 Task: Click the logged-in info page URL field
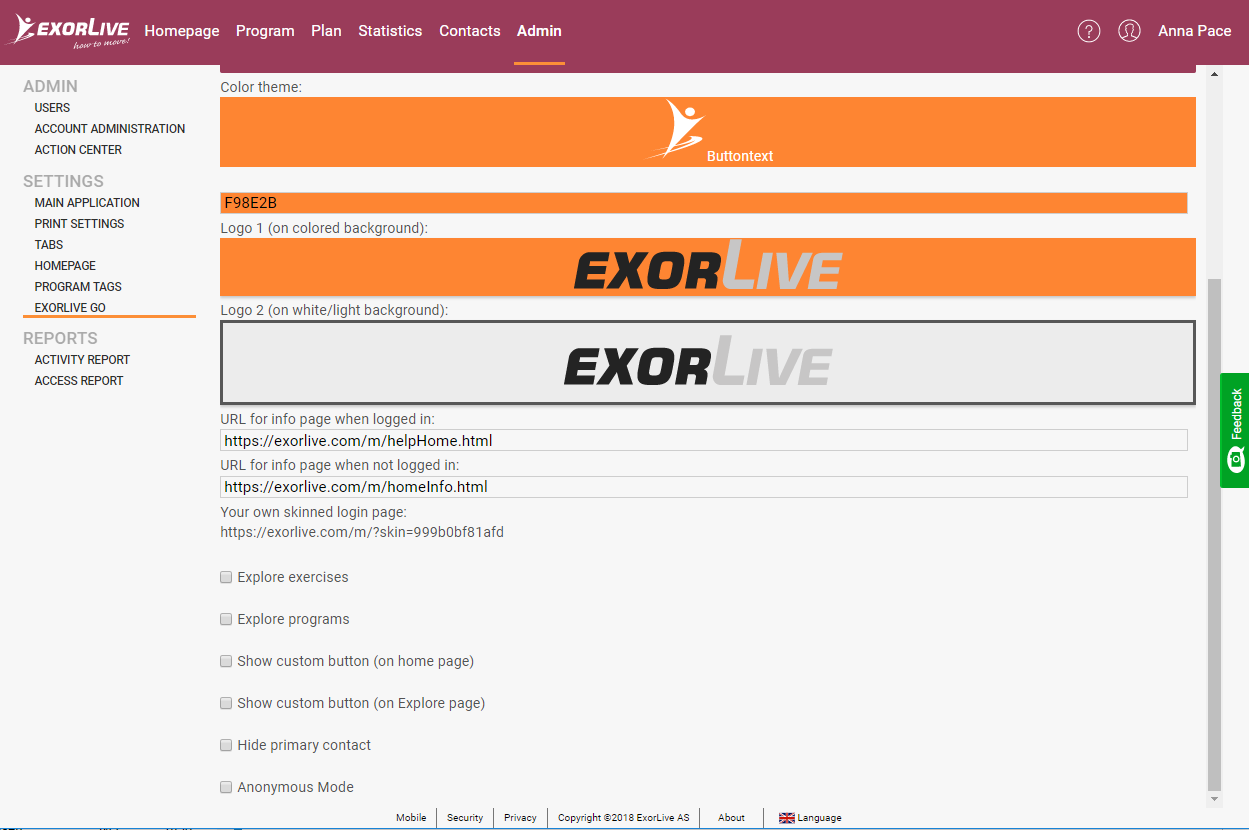(x=704, y=440)
